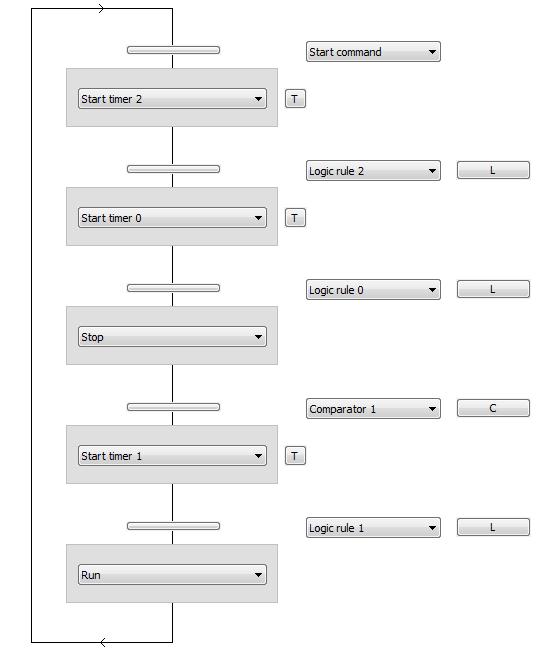This screenshot has height=656, width=550.
Task: Select the transition bar above Start timer 2
Action: (x=173, y=50)
